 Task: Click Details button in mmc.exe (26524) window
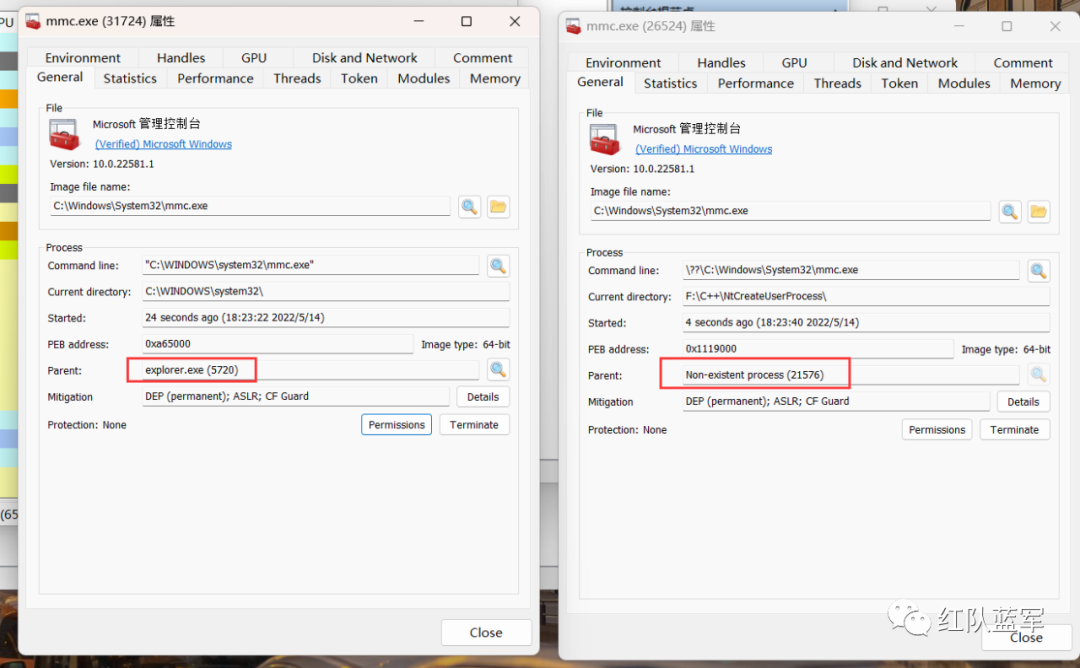click(x=1023, y=401)
